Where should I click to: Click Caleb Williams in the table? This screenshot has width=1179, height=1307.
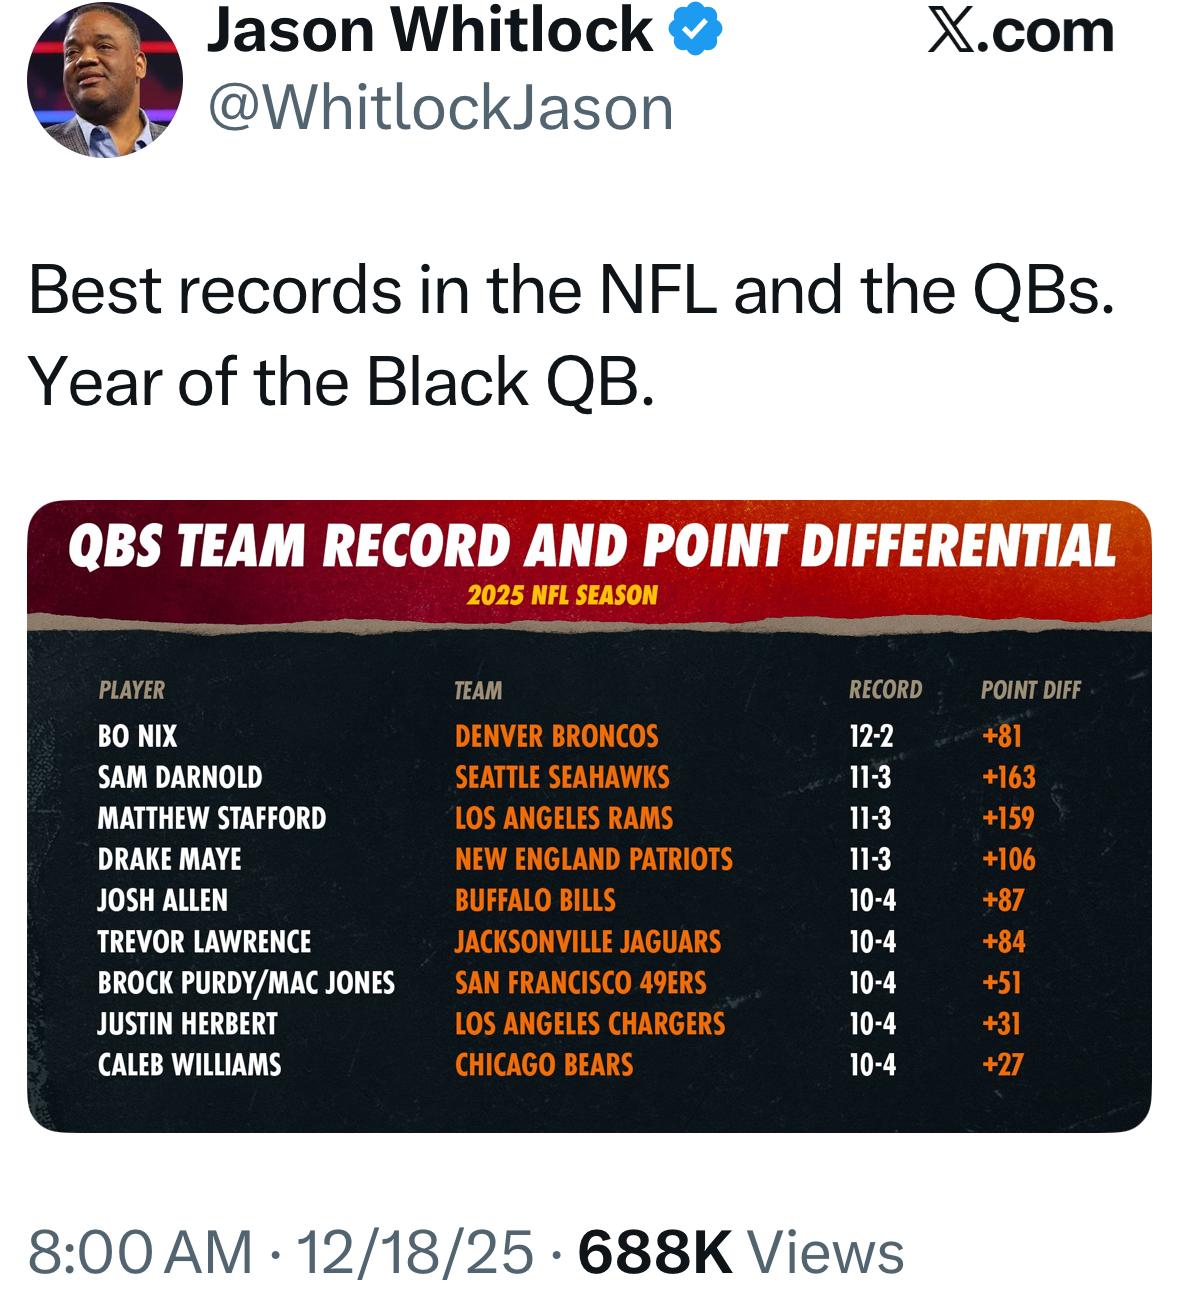coord(189,1065)
